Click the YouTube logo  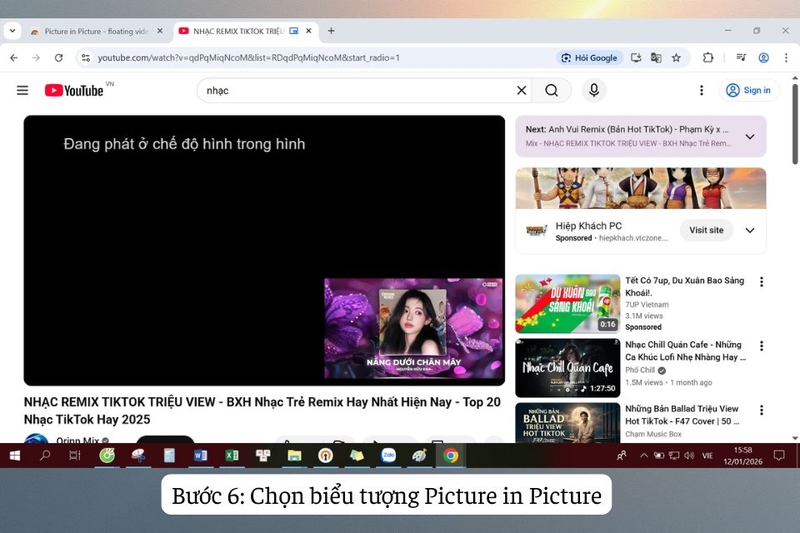point(74,90)
